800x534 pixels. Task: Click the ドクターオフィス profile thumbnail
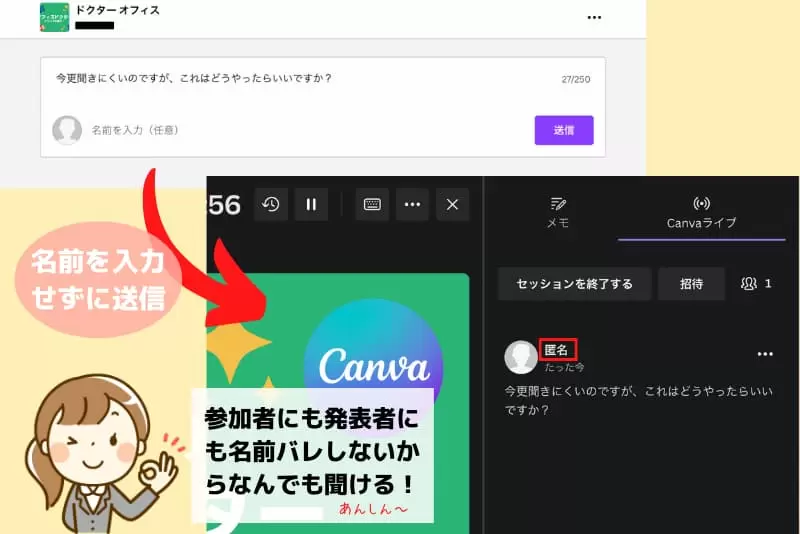tap(55, 17)
